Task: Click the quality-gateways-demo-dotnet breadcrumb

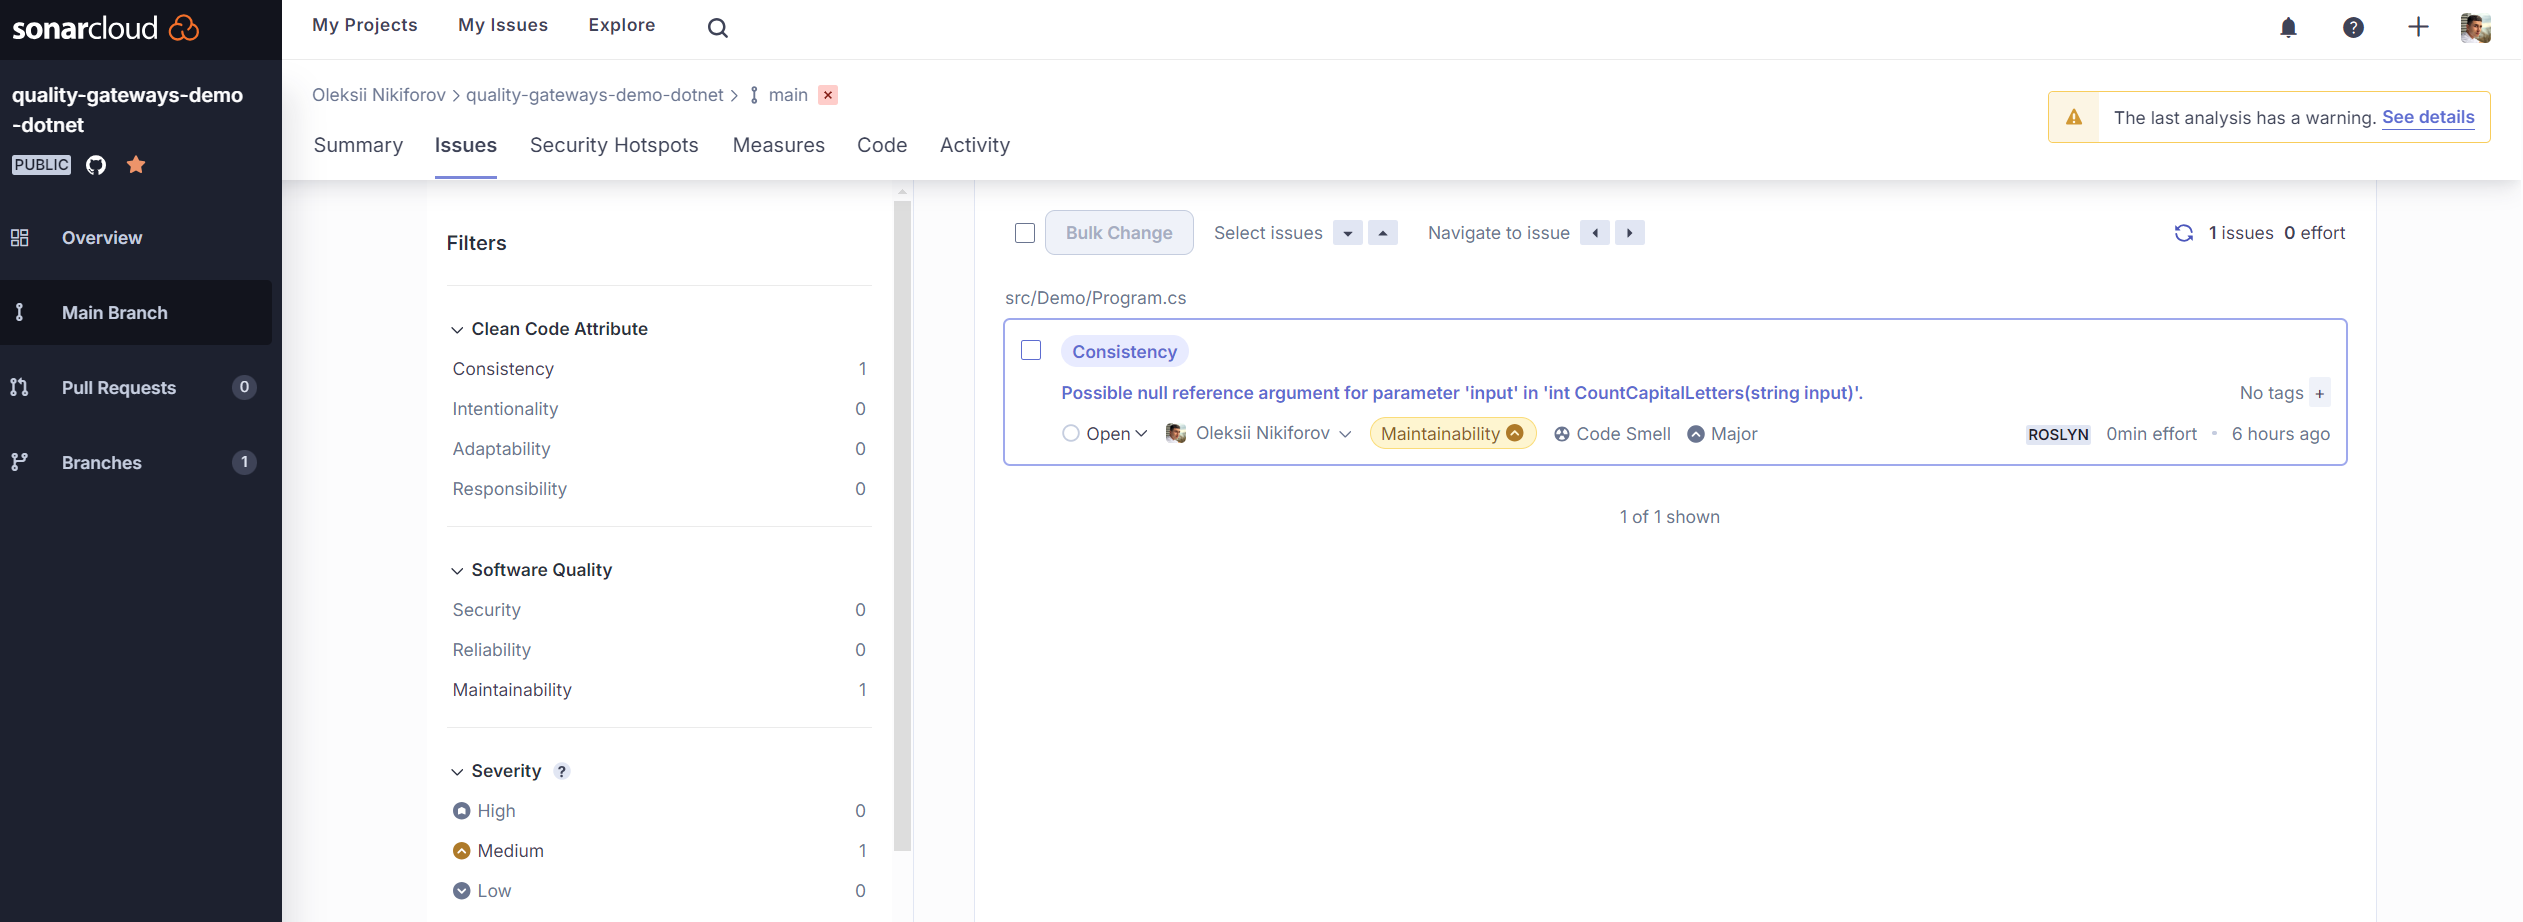Action: (595, 95)
